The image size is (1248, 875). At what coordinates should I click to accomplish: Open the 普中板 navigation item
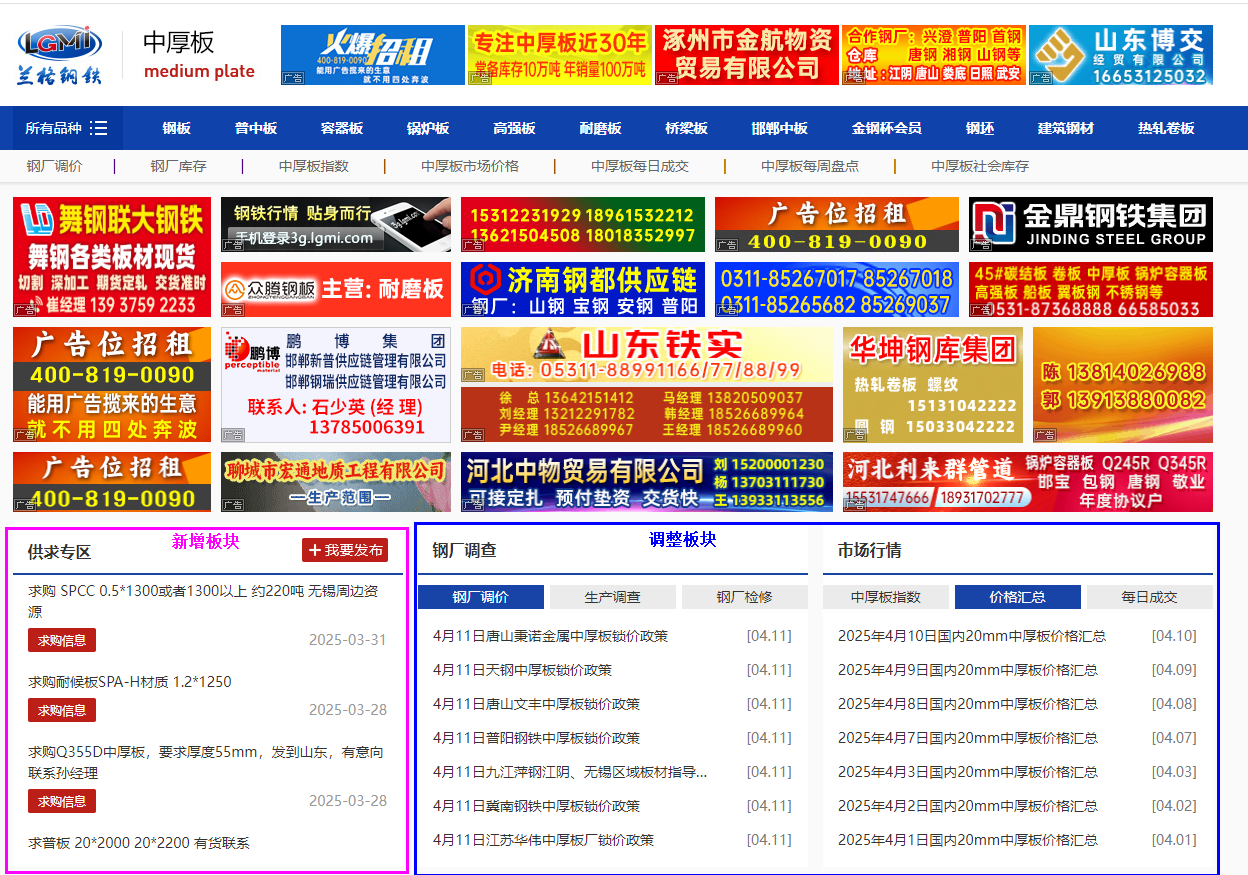tap(256, 128)
